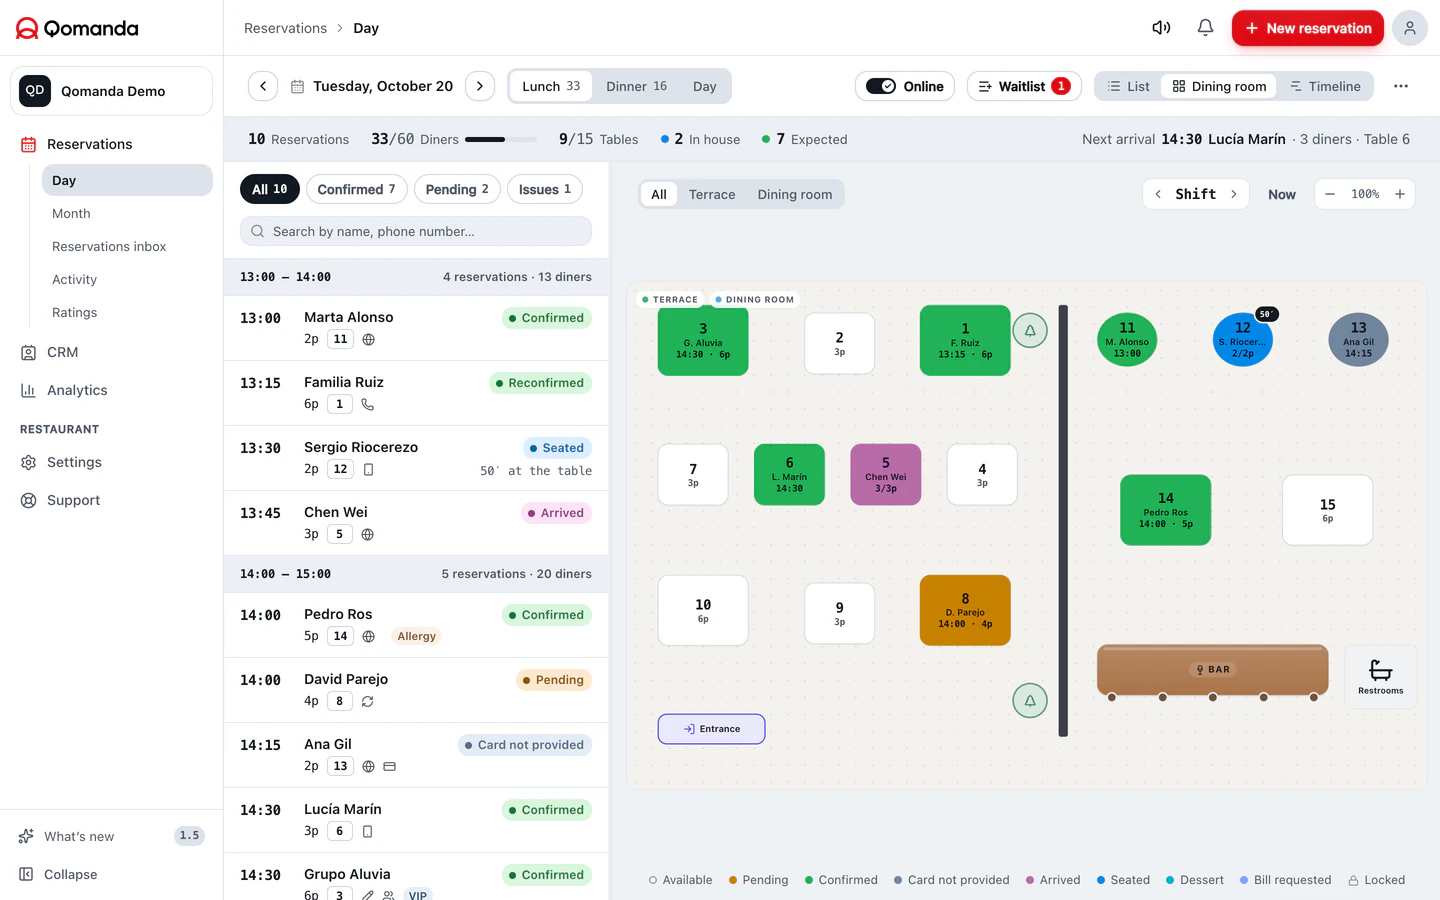Click the Entrance marker on floor plan
The height and width of the screenshot is (900, 1440).
(x=711, y=729)
